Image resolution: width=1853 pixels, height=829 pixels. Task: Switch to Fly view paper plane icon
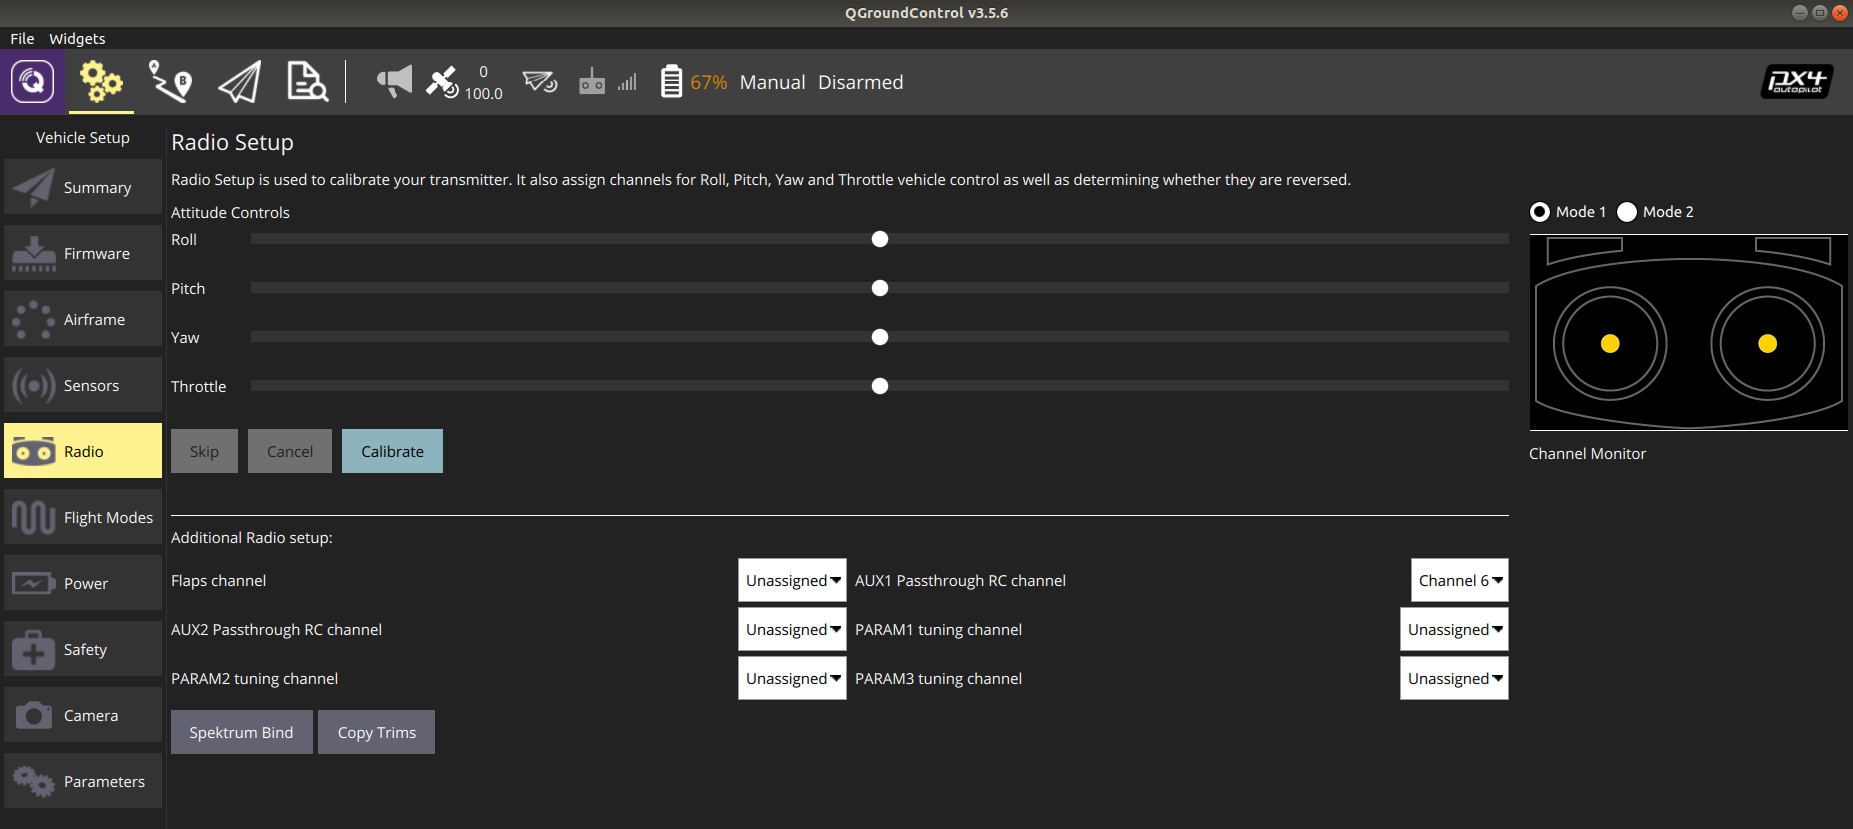(x=240, y=82)
